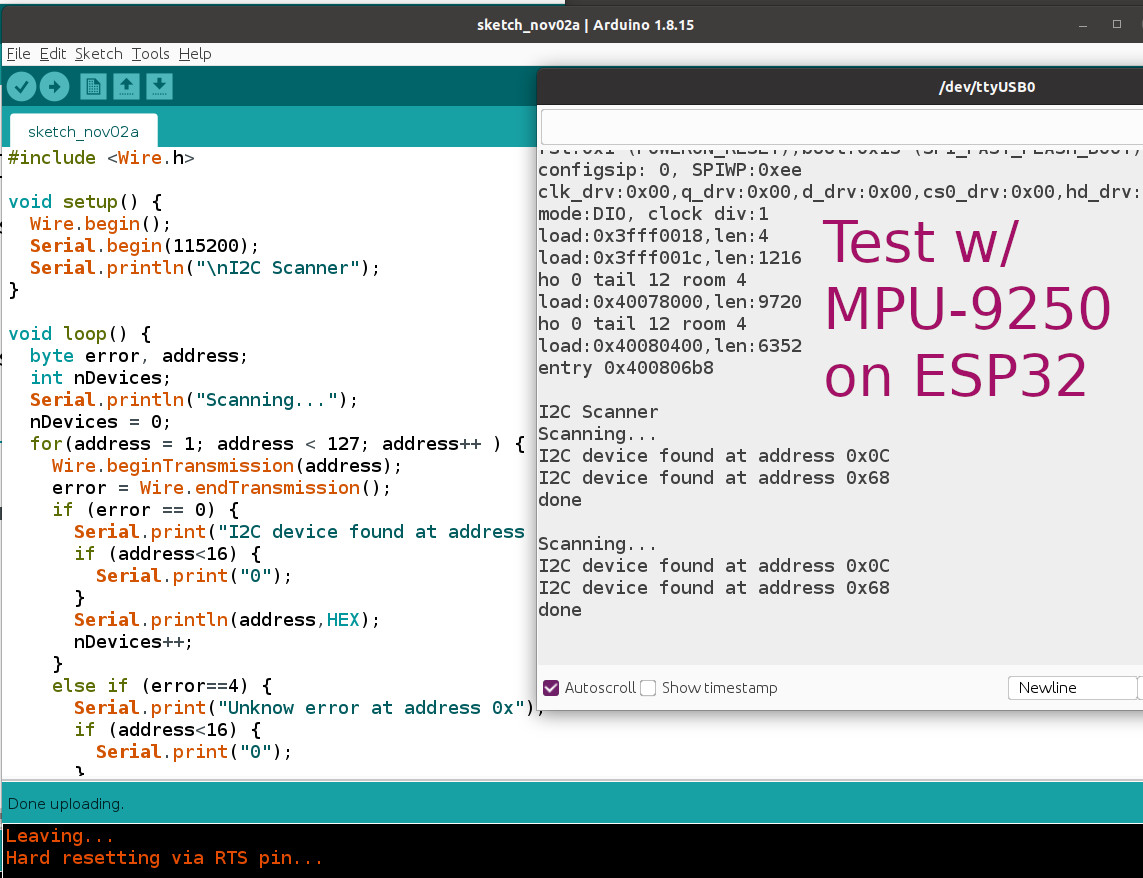This screenshot has width=1143, height=878.
Task: Minimize the Arduino IDE window
Action: (x=1083, y=25)
